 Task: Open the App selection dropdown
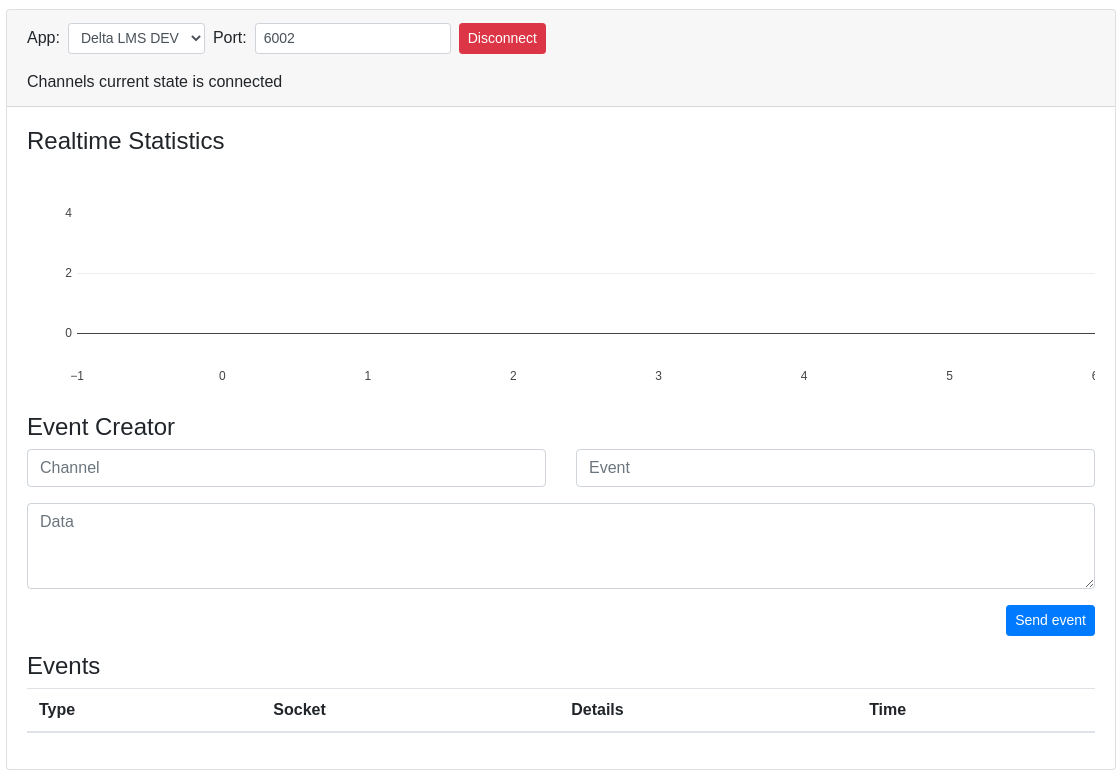136,38
